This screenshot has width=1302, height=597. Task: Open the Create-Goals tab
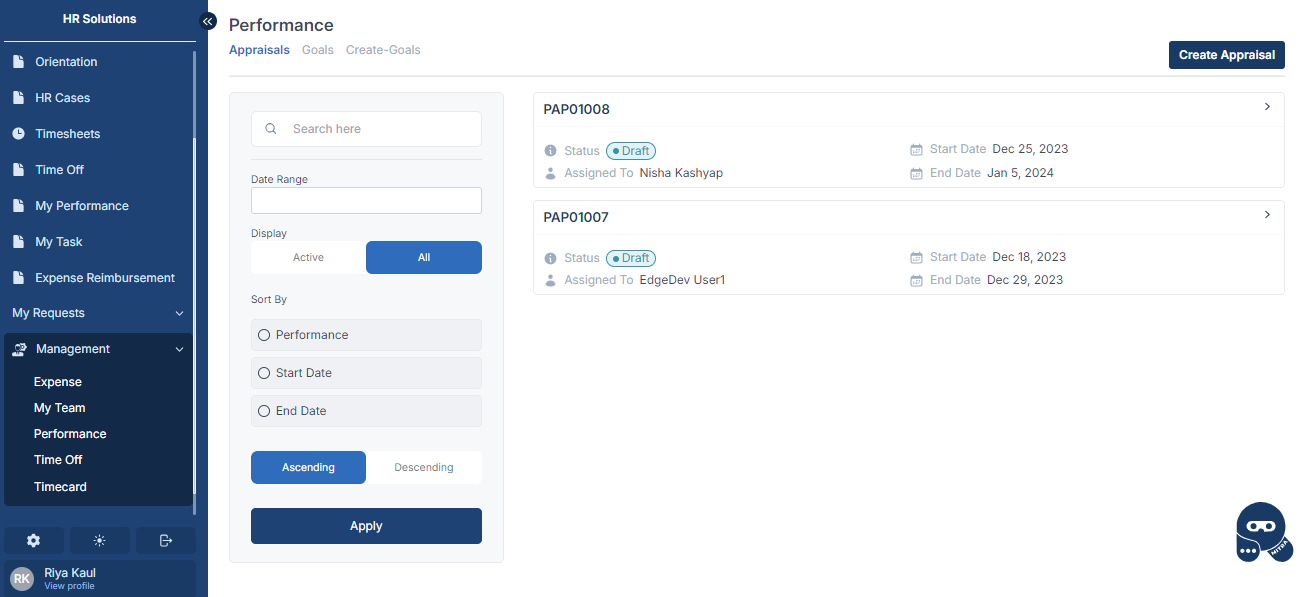pyautogui.click(x=383, y=50)
